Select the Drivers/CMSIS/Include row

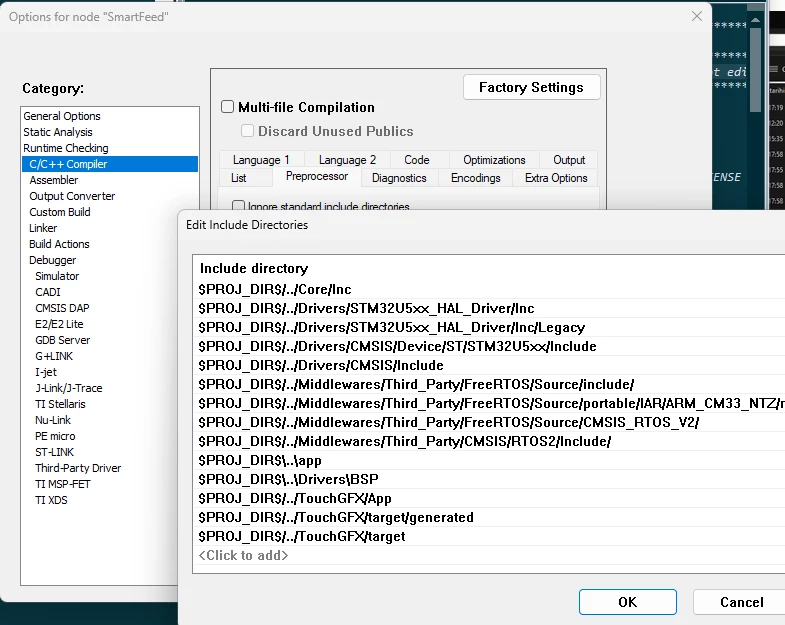point(489,366)
